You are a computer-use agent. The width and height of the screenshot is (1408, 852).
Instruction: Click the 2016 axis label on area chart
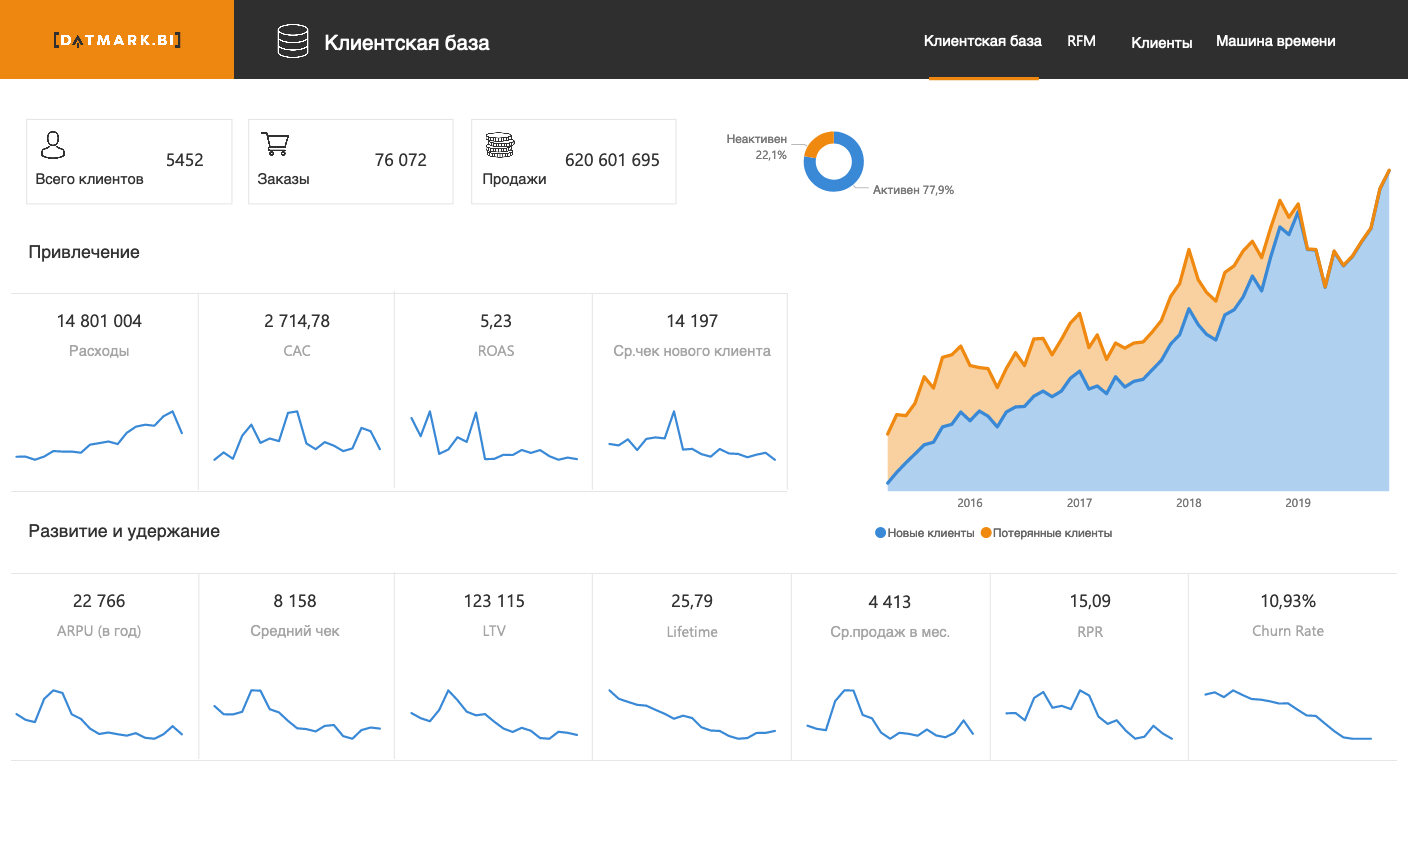pyautogui.click(x=970, y=503)
